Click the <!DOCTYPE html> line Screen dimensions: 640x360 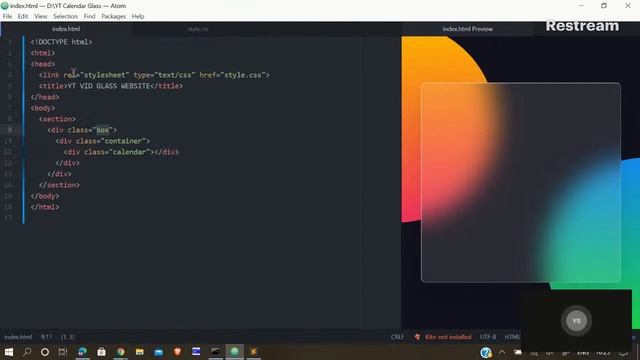[61, 42]
